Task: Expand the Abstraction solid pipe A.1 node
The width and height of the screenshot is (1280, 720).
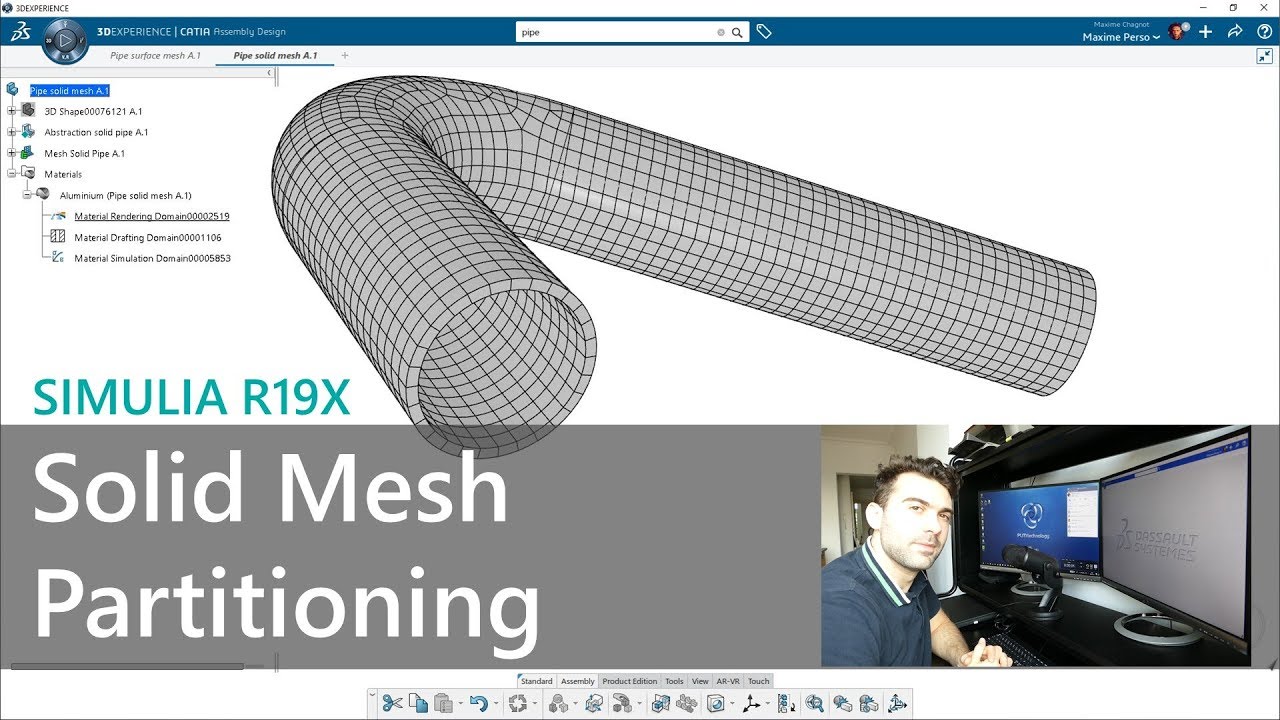Action: coord(12,132)
